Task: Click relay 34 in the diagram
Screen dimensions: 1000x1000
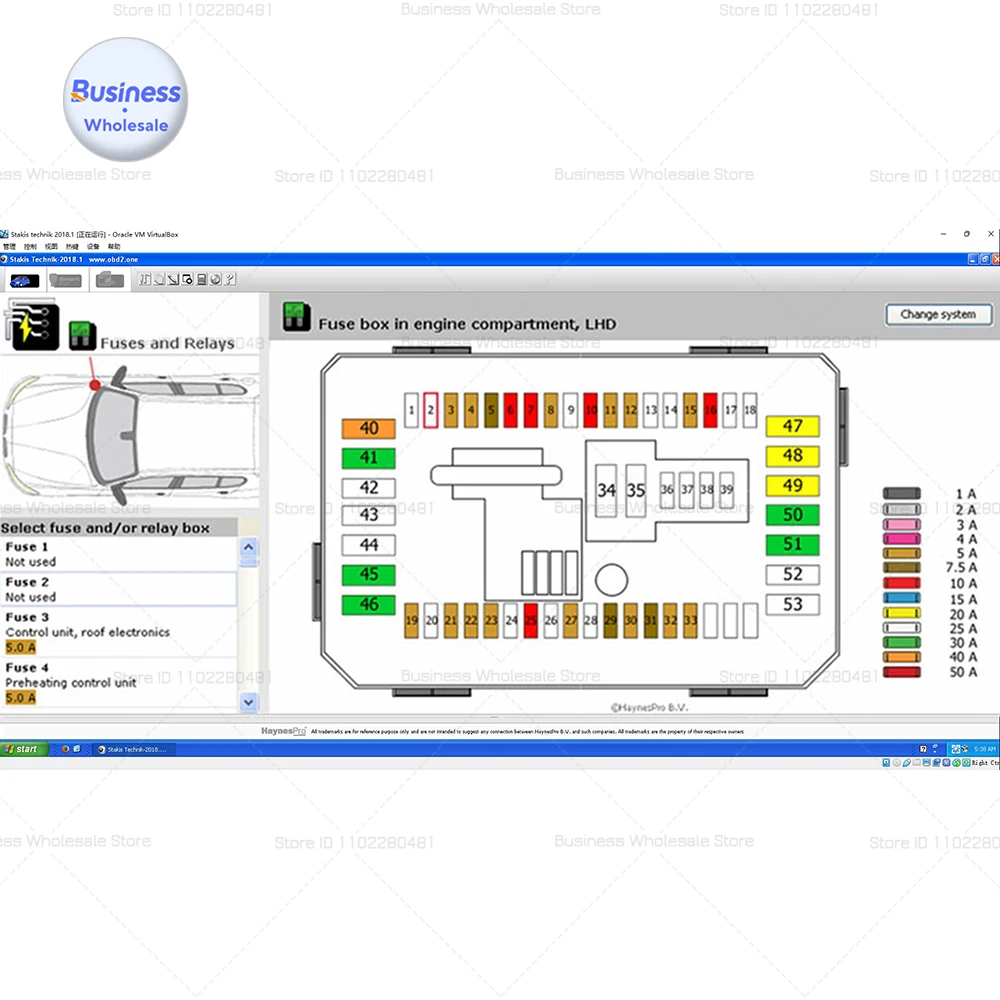Action: [x=606, y=490]
